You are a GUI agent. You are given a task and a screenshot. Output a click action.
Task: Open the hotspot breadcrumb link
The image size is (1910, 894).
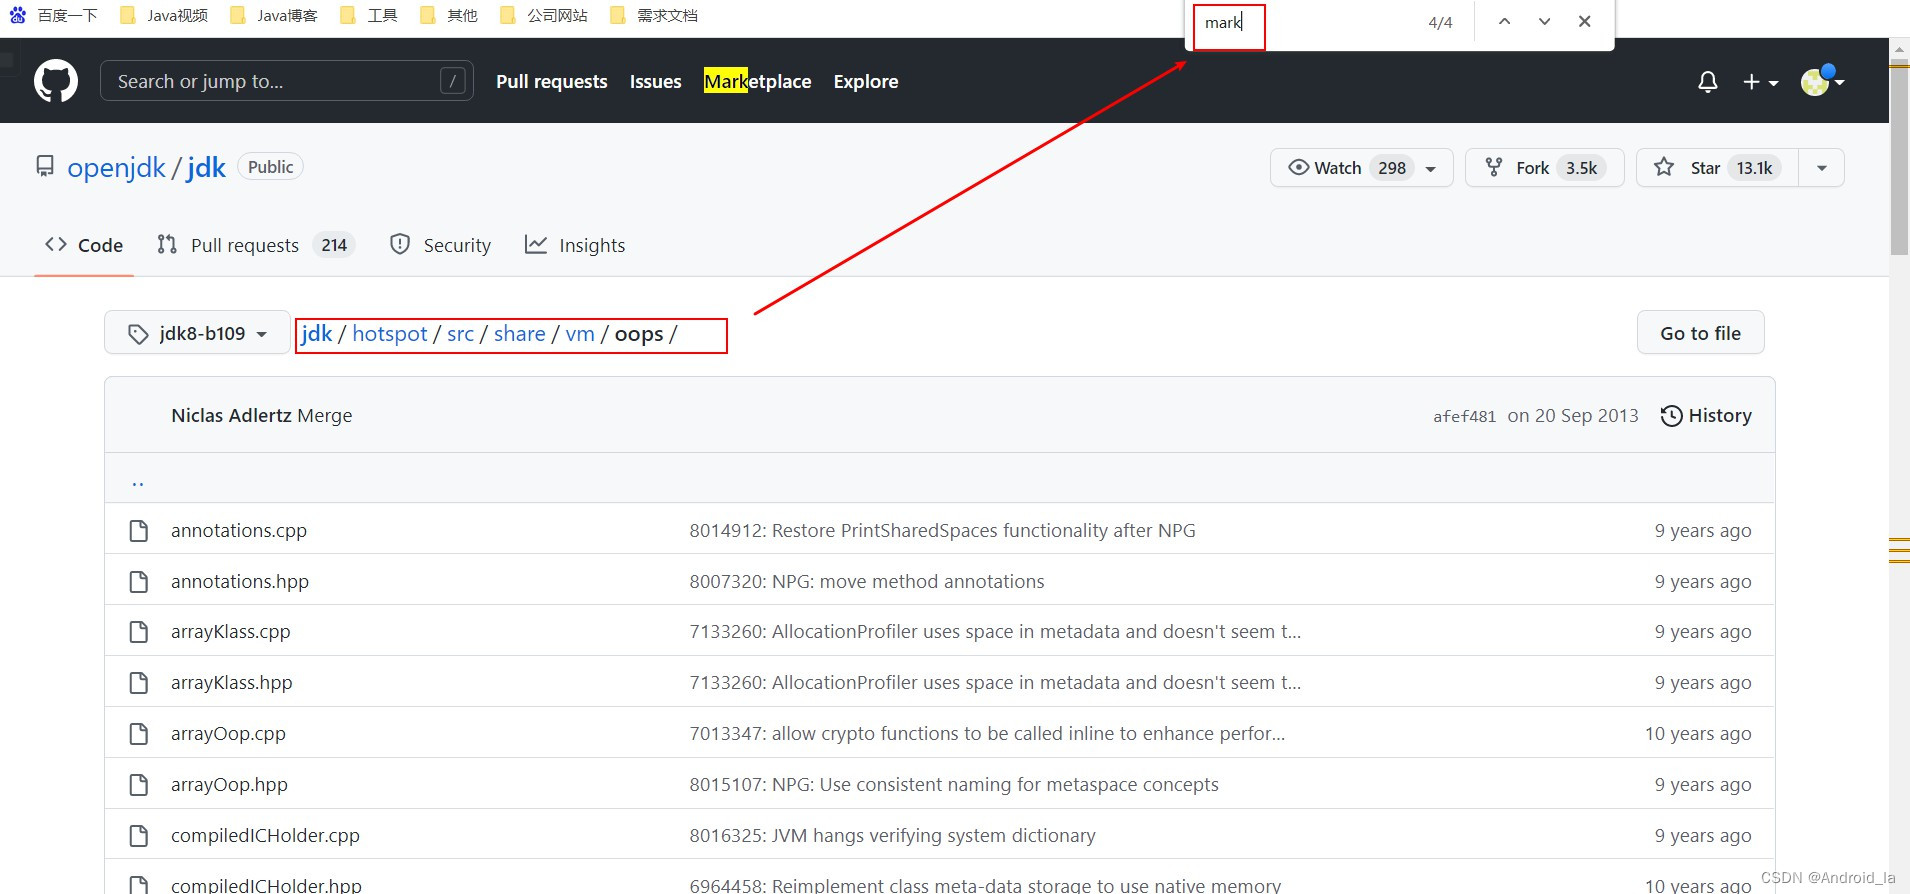(389, 334)
